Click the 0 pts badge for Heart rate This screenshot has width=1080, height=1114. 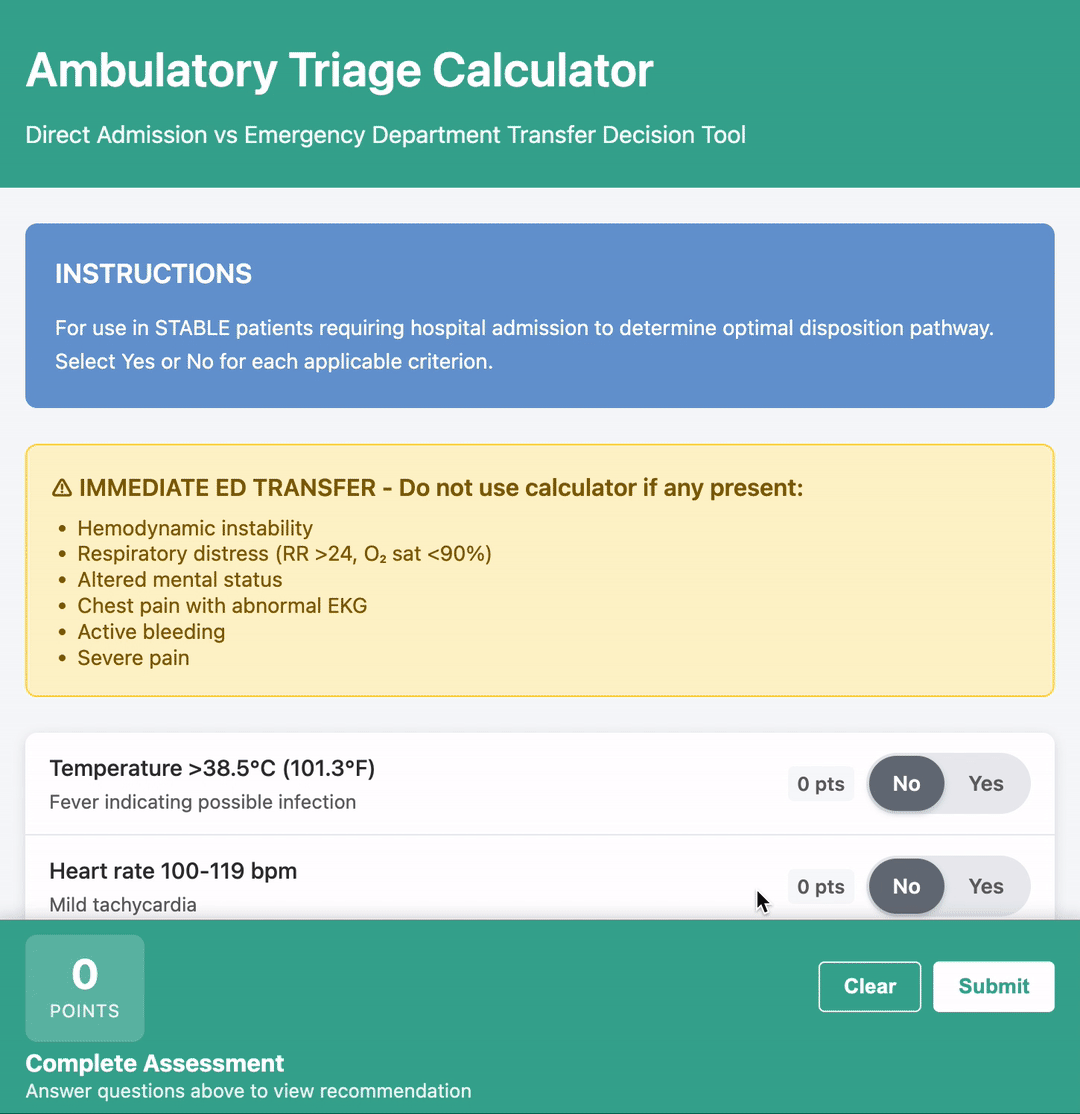[x=821, y=887]
